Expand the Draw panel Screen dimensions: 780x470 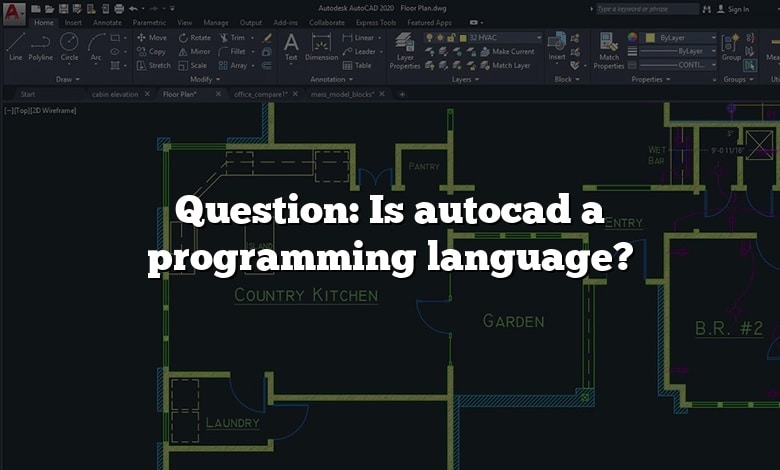68,79
